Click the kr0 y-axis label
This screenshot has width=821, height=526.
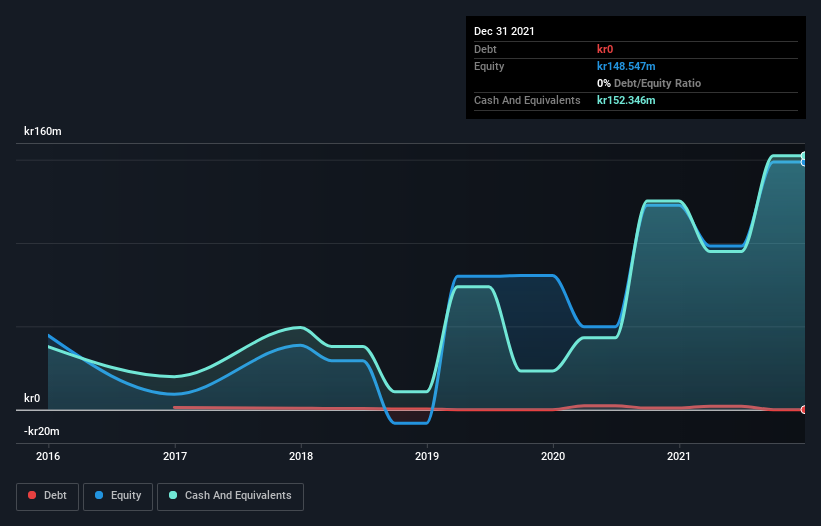point(32,398)
